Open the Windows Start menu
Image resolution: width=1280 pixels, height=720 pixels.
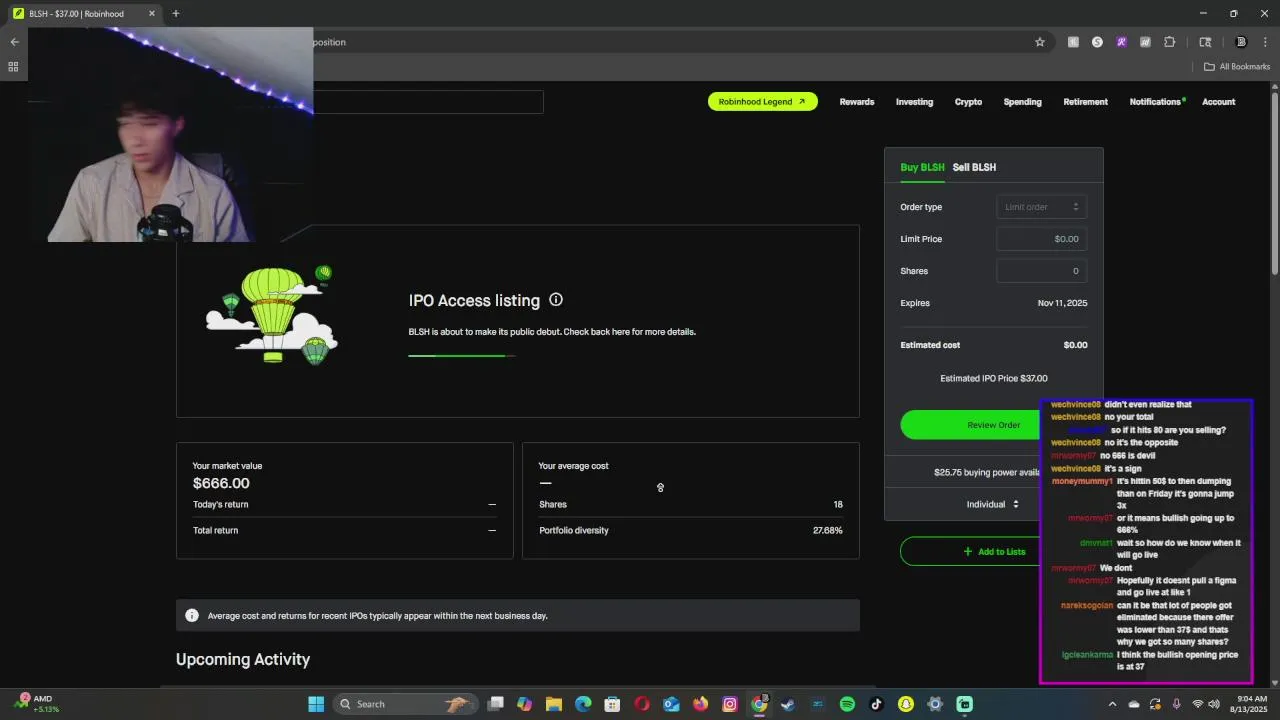[316, 704]
